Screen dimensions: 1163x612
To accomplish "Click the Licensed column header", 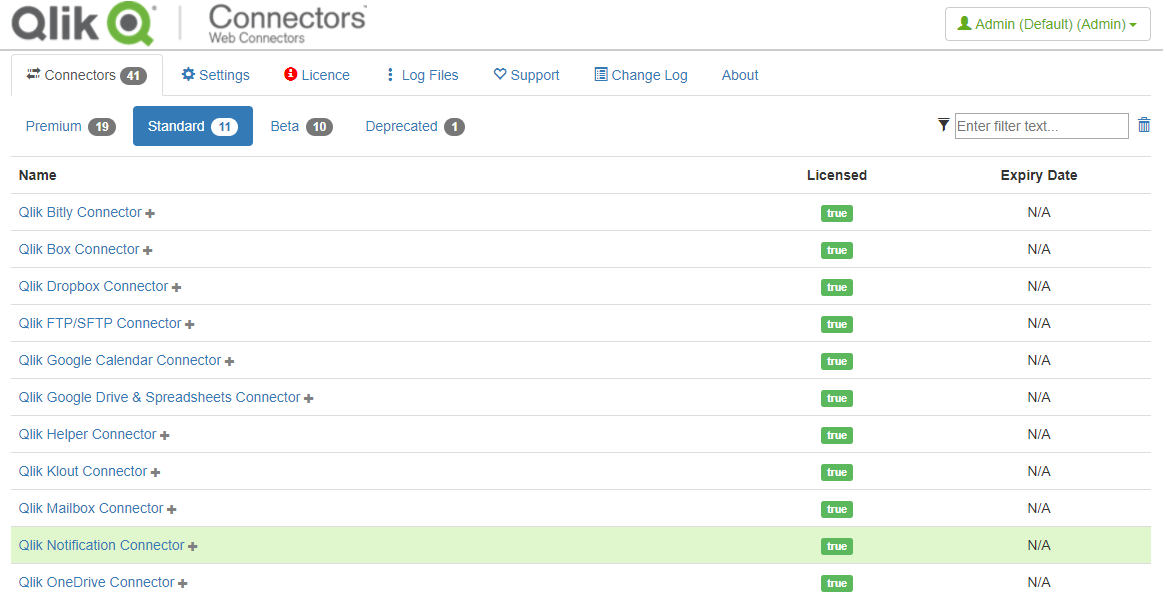I will (837, 175).
